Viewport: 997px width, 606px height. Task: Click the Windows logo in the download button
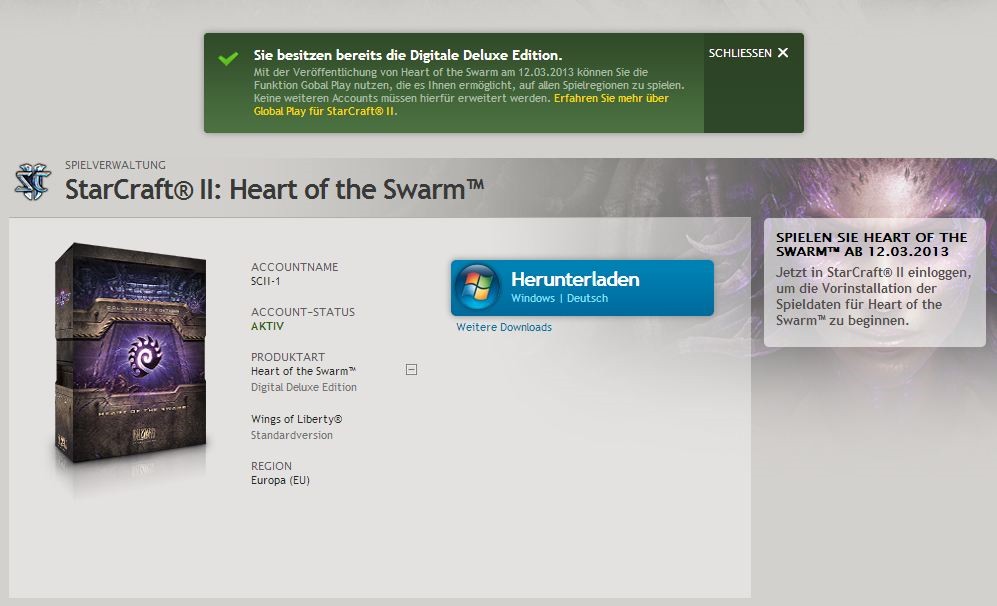[x=479, y=288]
